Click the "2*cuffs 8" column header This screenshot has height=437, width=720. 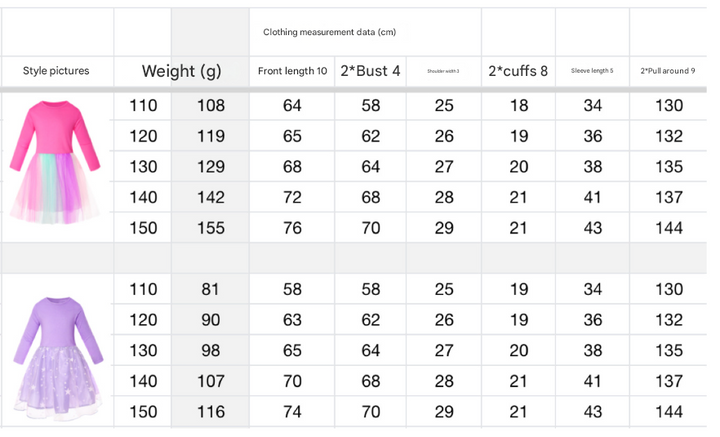[518, 71]
